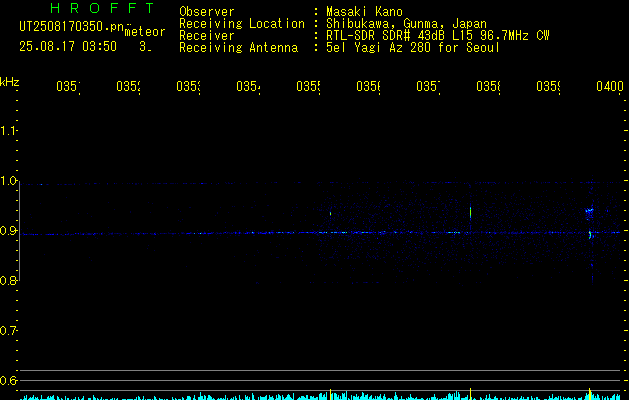Click the yellow power spike near 0358
This screenshot has height=400, width=629.
click(x=470, y=393)
